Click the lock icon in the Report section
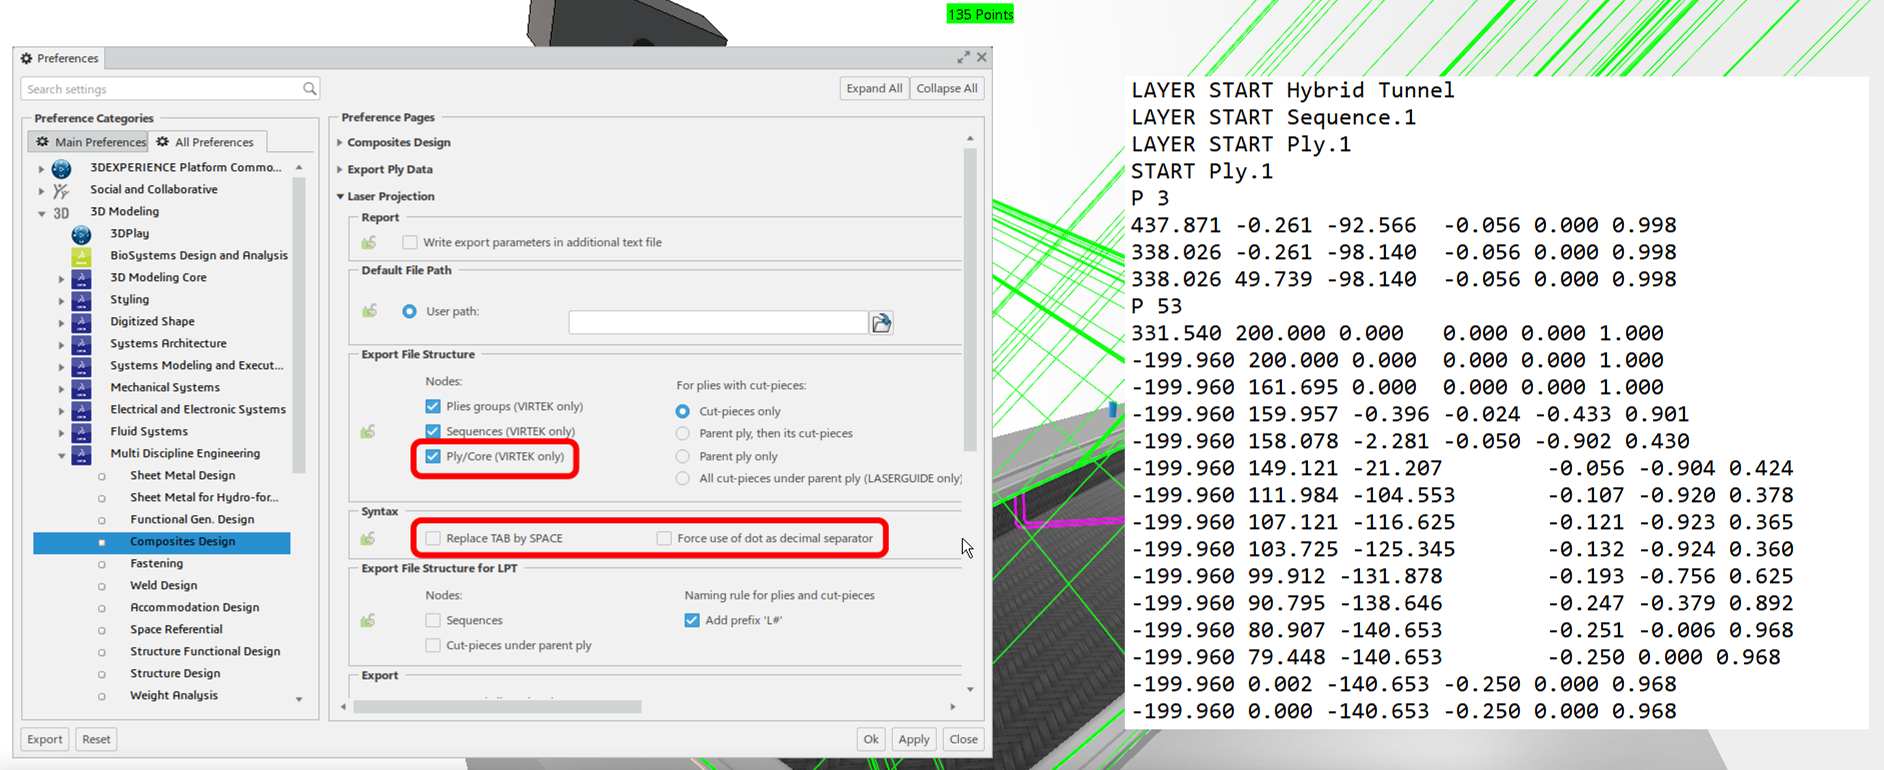The image size is (1884, 770). click(369, 243)
